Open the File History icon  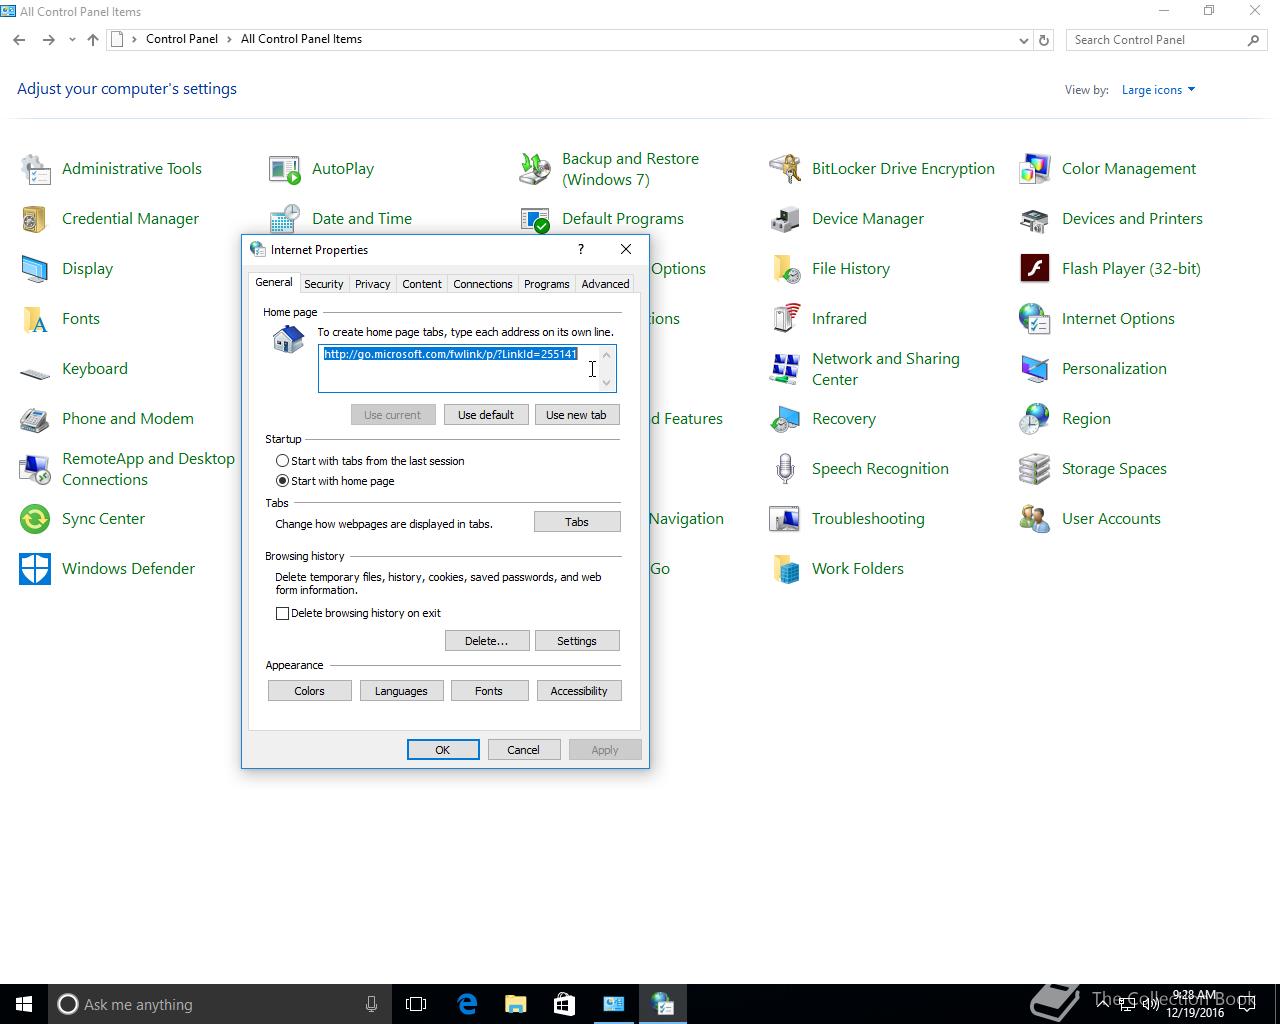click(x=785, y=269)
